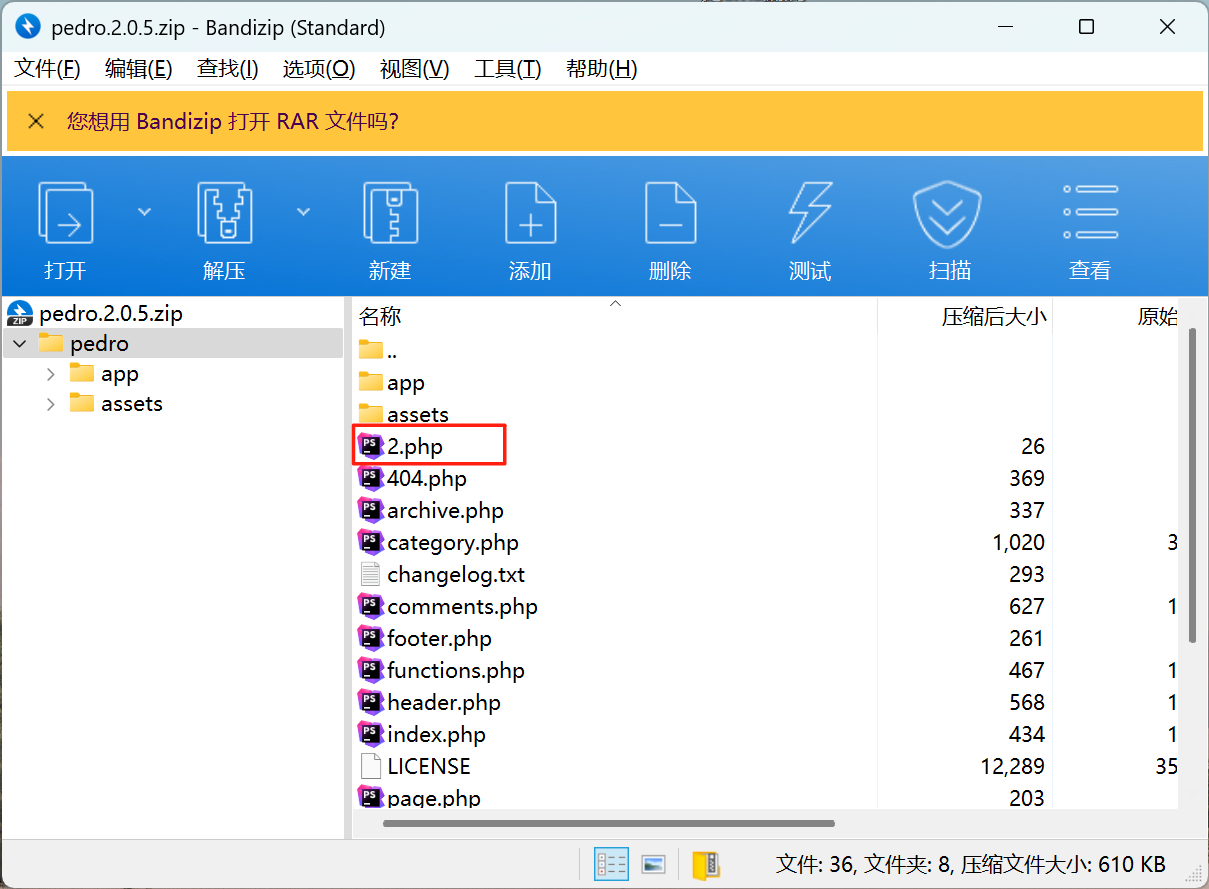Image resolution: width=1209 pixels, height=889 pixels.
Task: Click the Bandizip title bar app icon
Action: pyautogui.click(x=28, y=27)
